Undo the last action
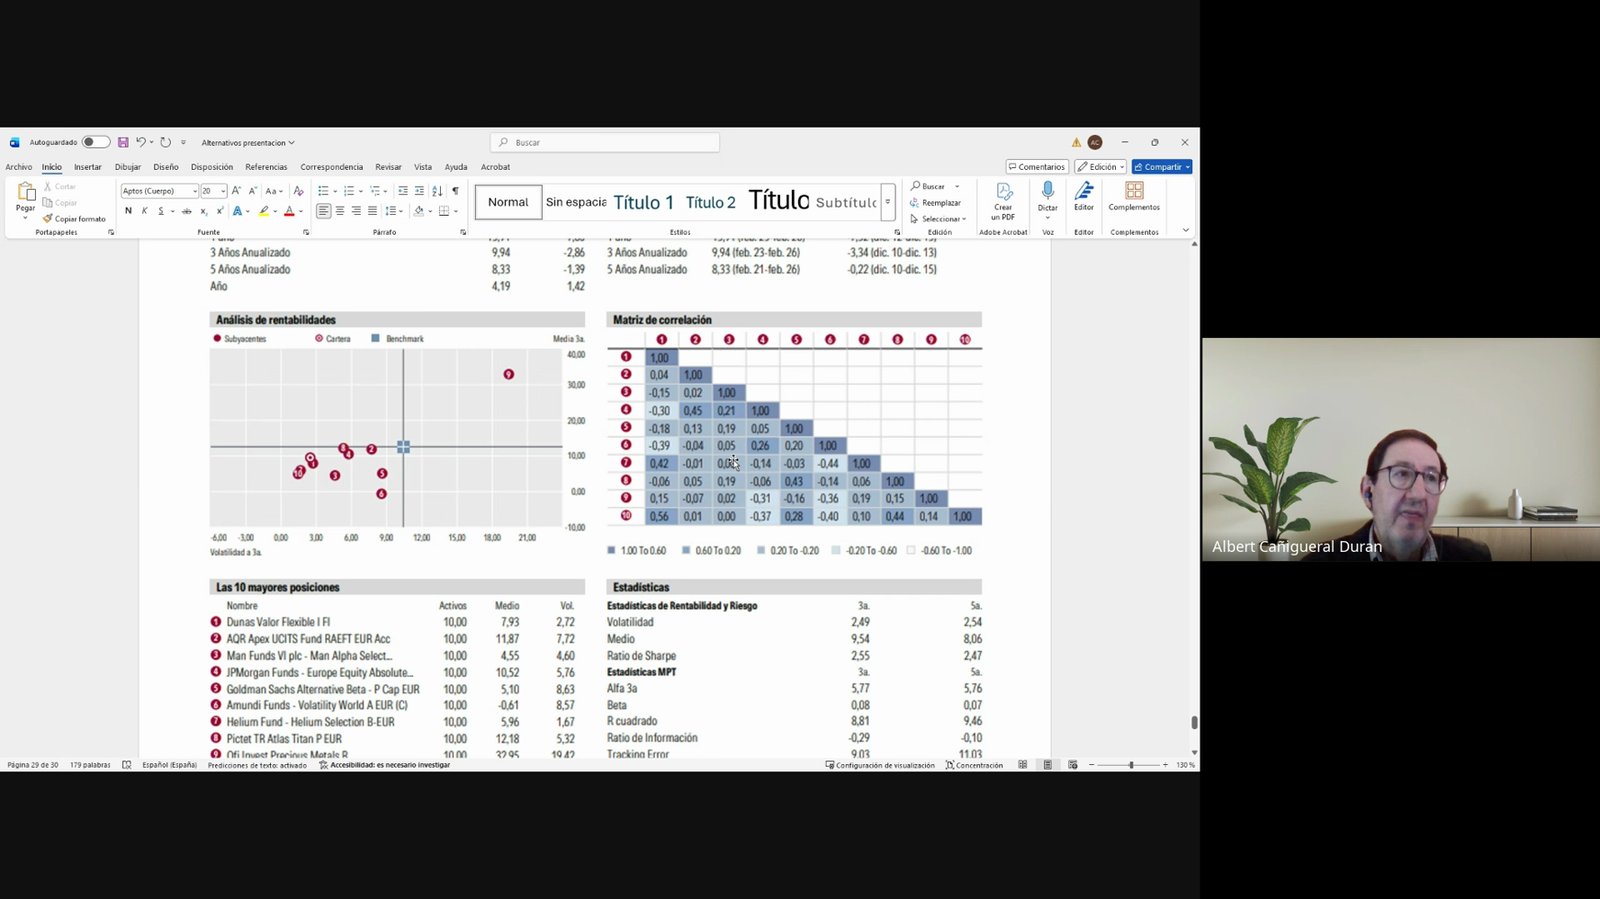This screenshot has height=899, width=1600. pos(140,143)
